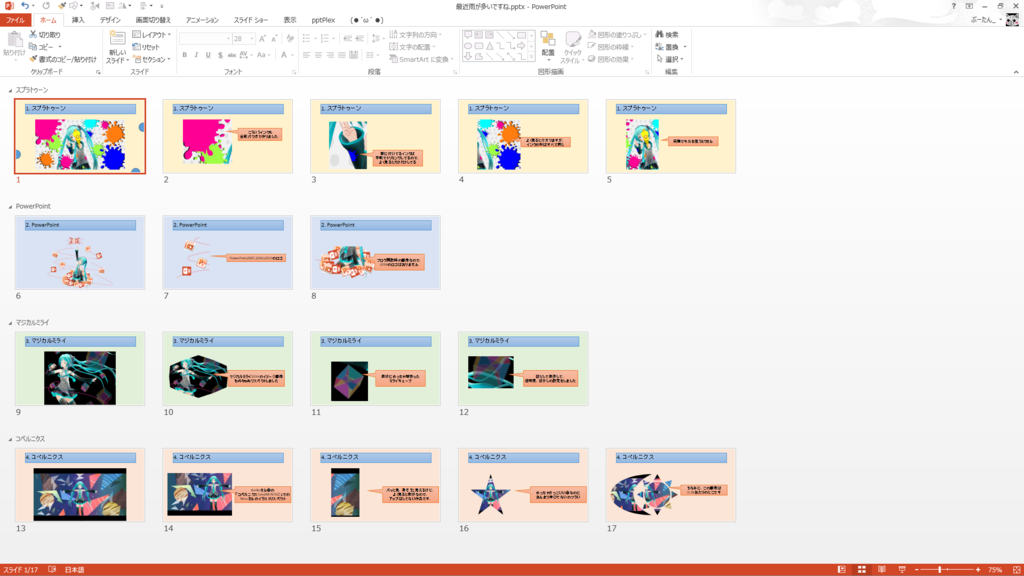Click the increase font size icon

click(262, 39)
